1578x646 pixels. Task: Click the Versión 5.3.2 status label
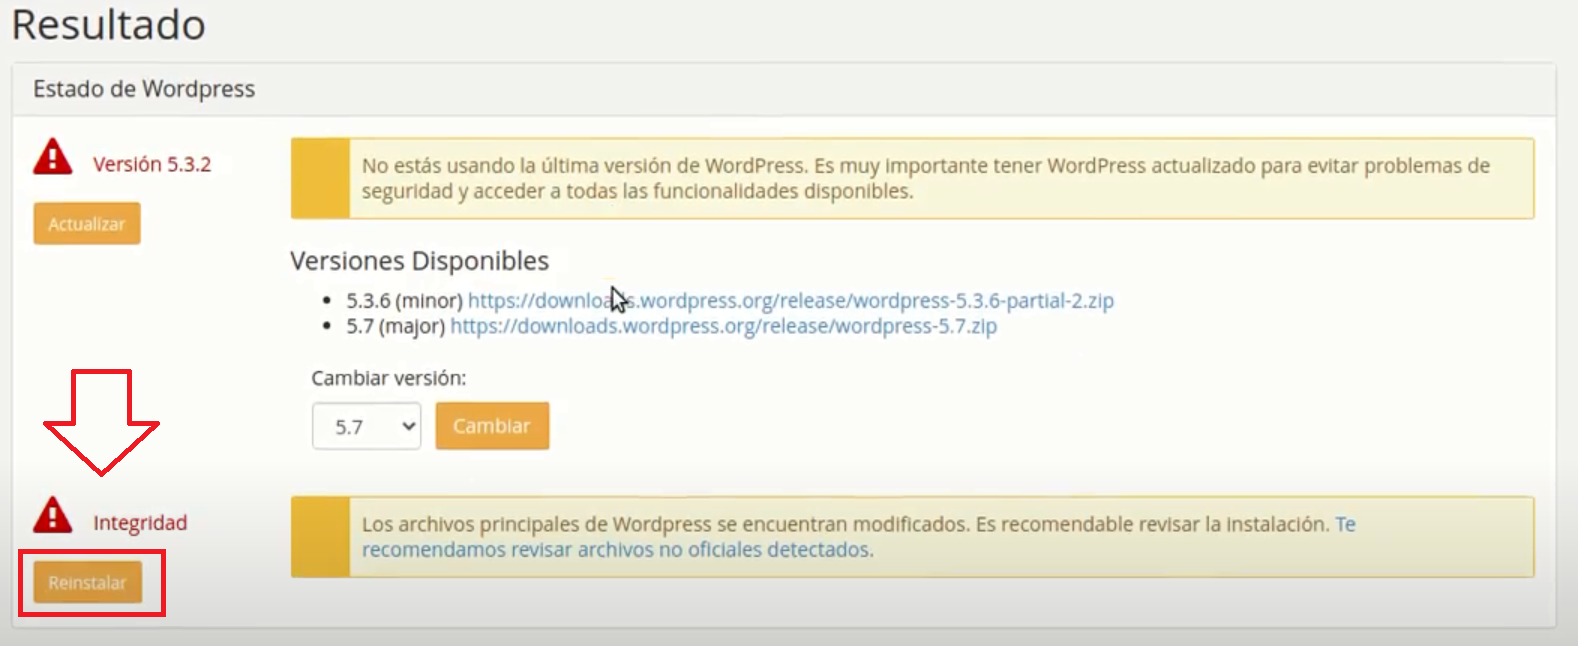point(152,165)
